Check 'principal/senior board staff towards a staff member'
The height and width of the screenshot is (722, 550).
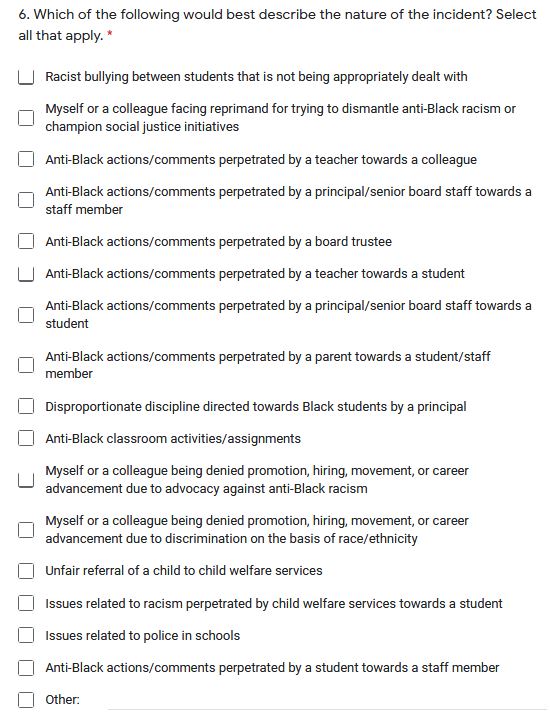coord(26,200)
